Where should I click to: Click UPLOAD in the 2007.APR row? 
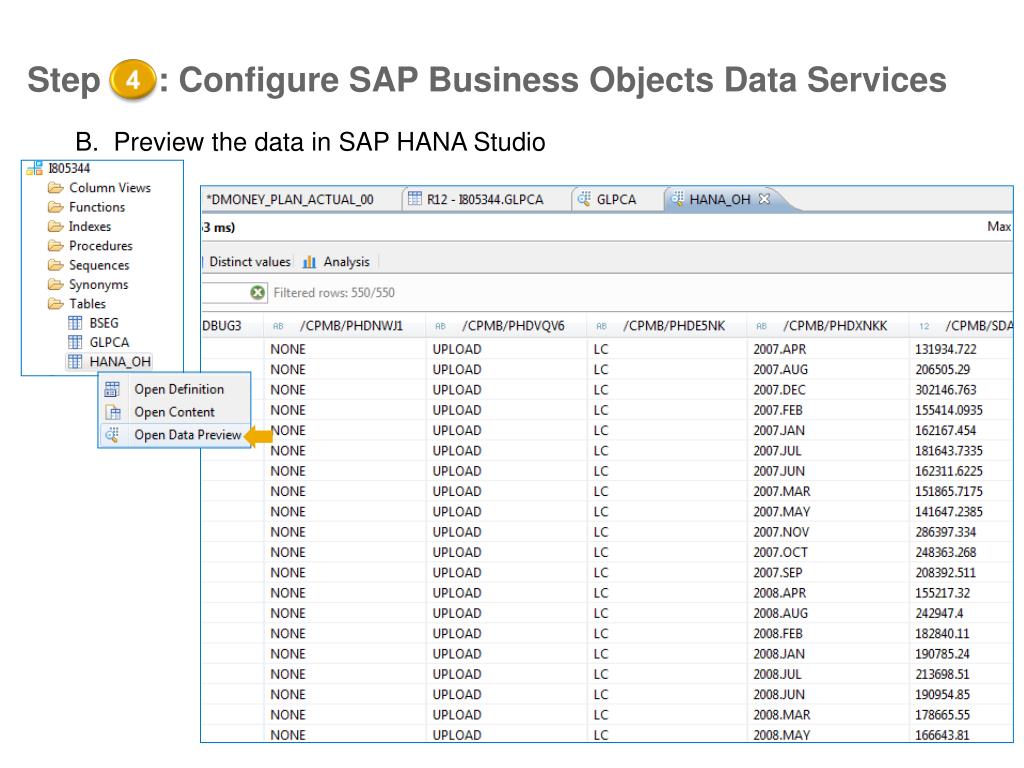pos(456,349)
